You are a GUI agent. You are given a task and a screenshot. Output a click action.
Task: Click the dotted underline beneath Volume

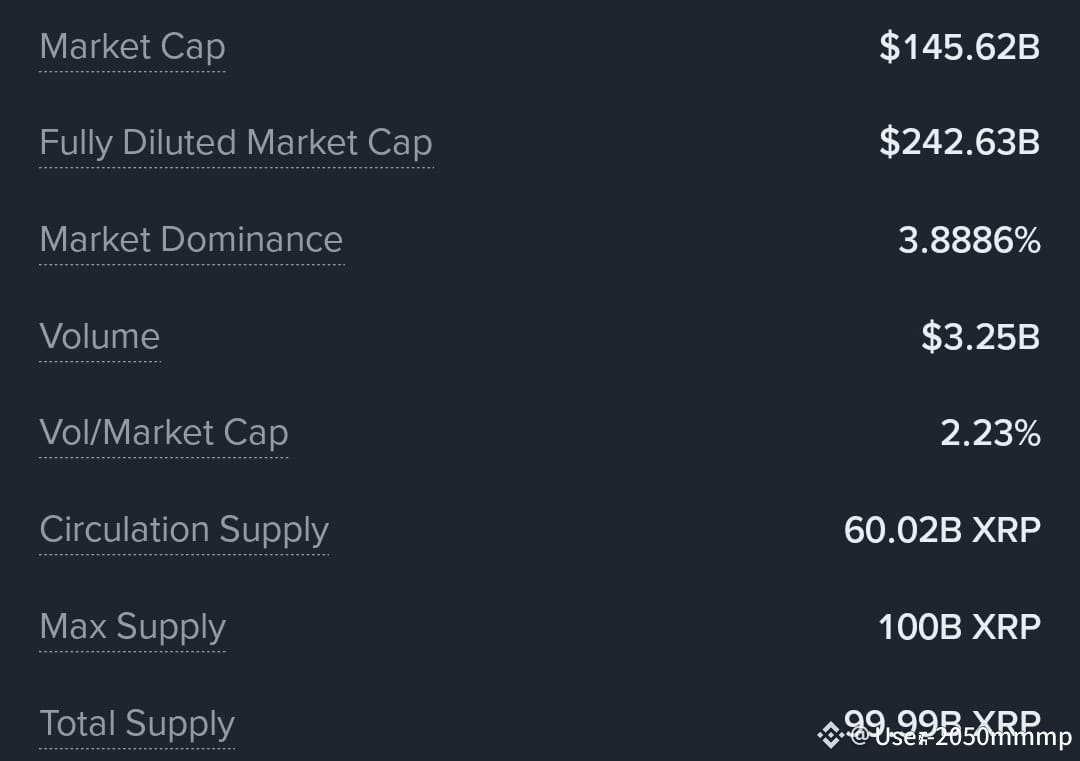click(100, 361)
